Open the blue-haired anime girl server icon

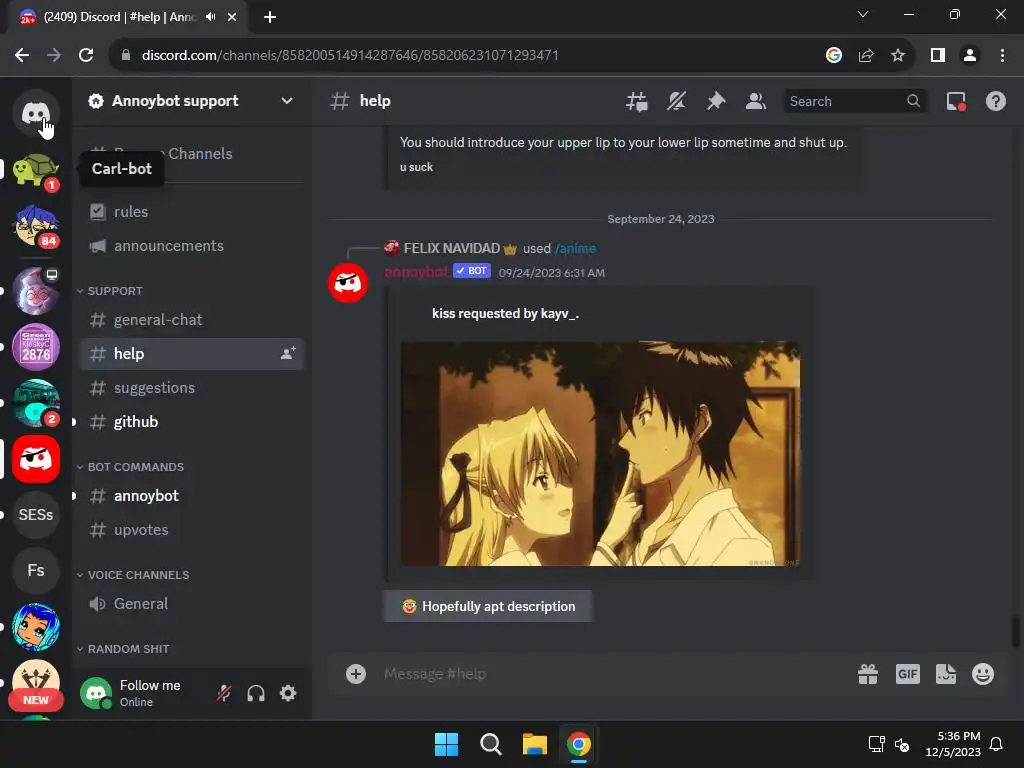[x=36, y=627]
